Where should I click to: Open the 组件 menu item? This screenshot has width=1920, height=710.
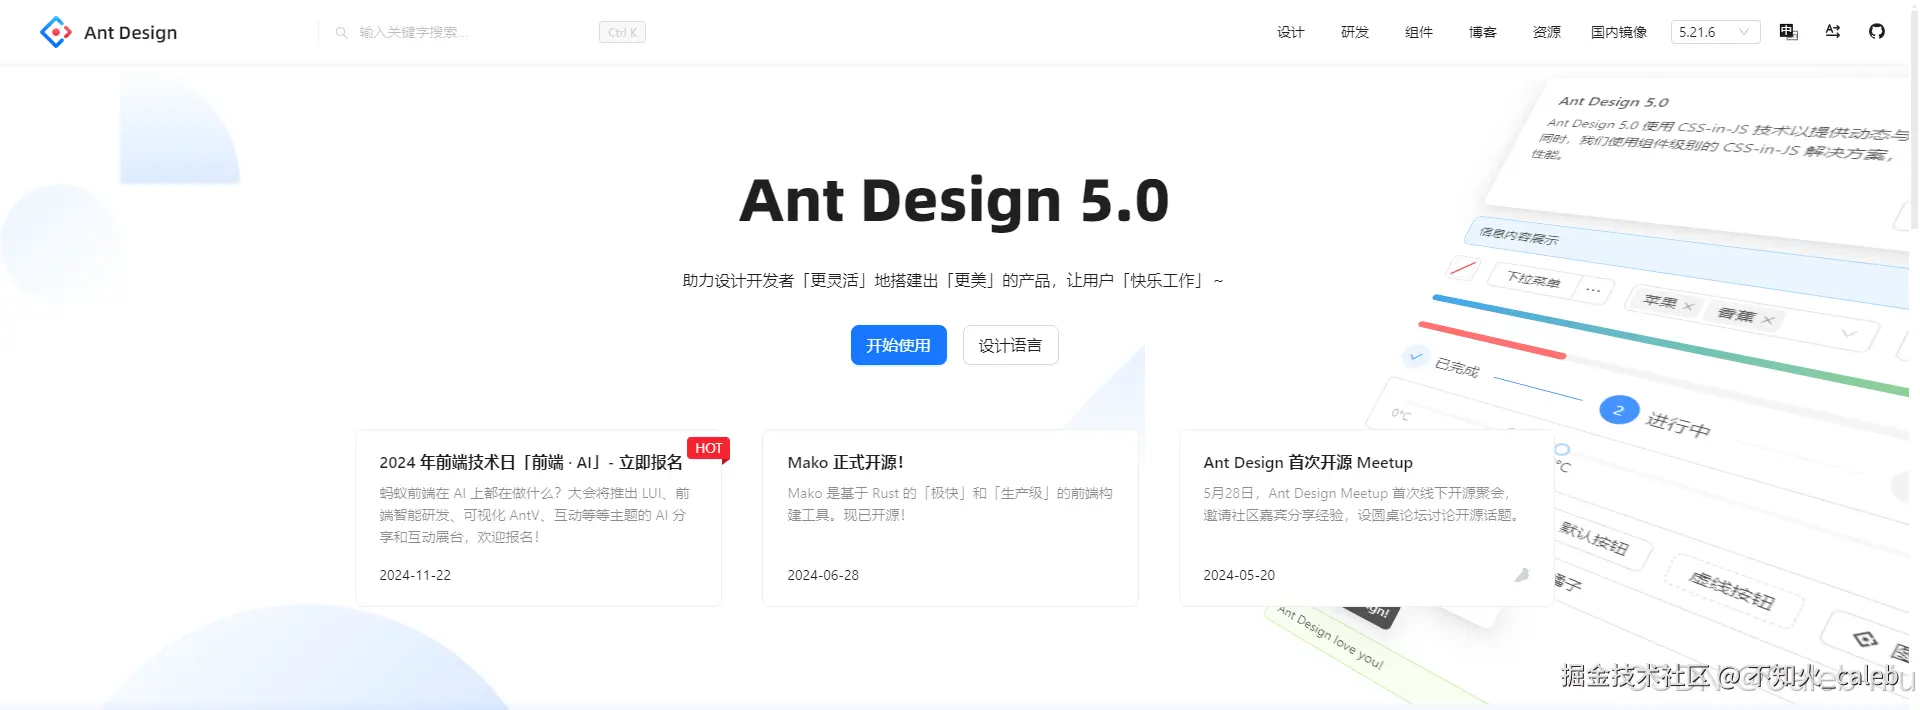pyautogui.click(x=1419, y=32)
